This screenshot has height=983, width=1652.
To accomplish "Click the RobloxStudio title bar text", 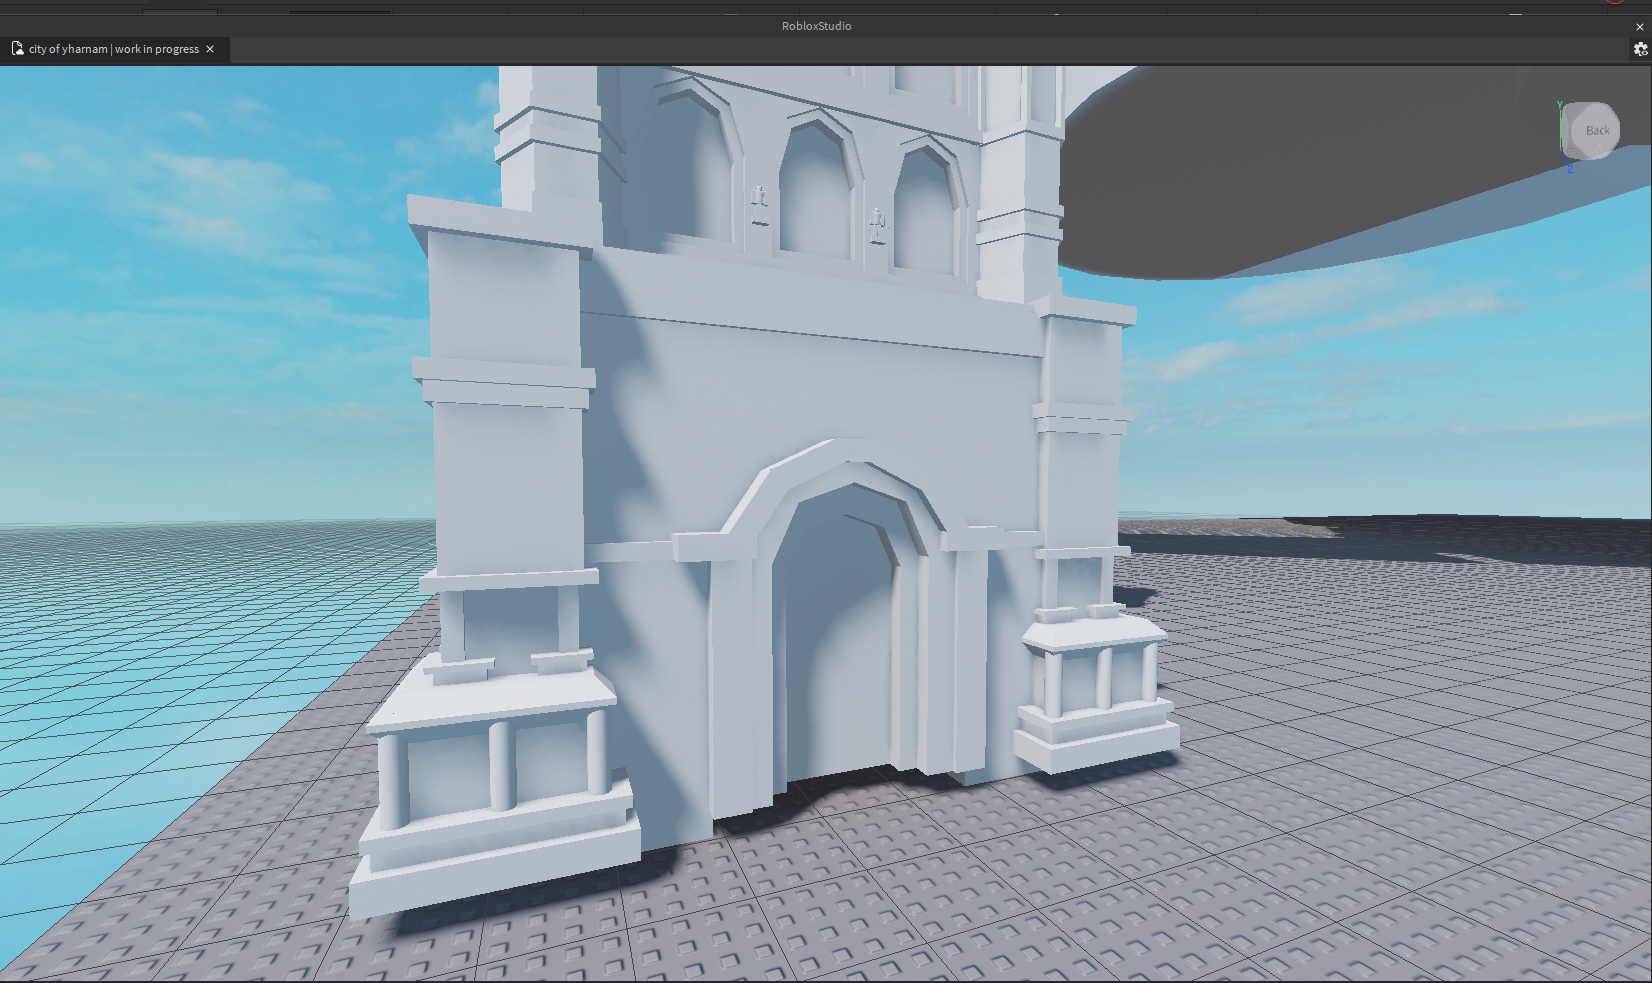I will point(816,26).
